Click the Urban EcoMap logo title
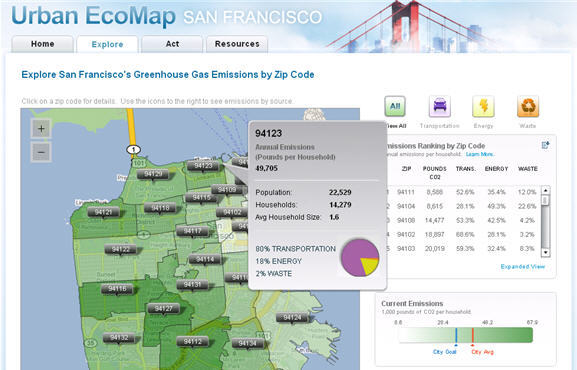The height and width of the screenshot is (370, 577). pyautogui.click(x=93, y=15)
